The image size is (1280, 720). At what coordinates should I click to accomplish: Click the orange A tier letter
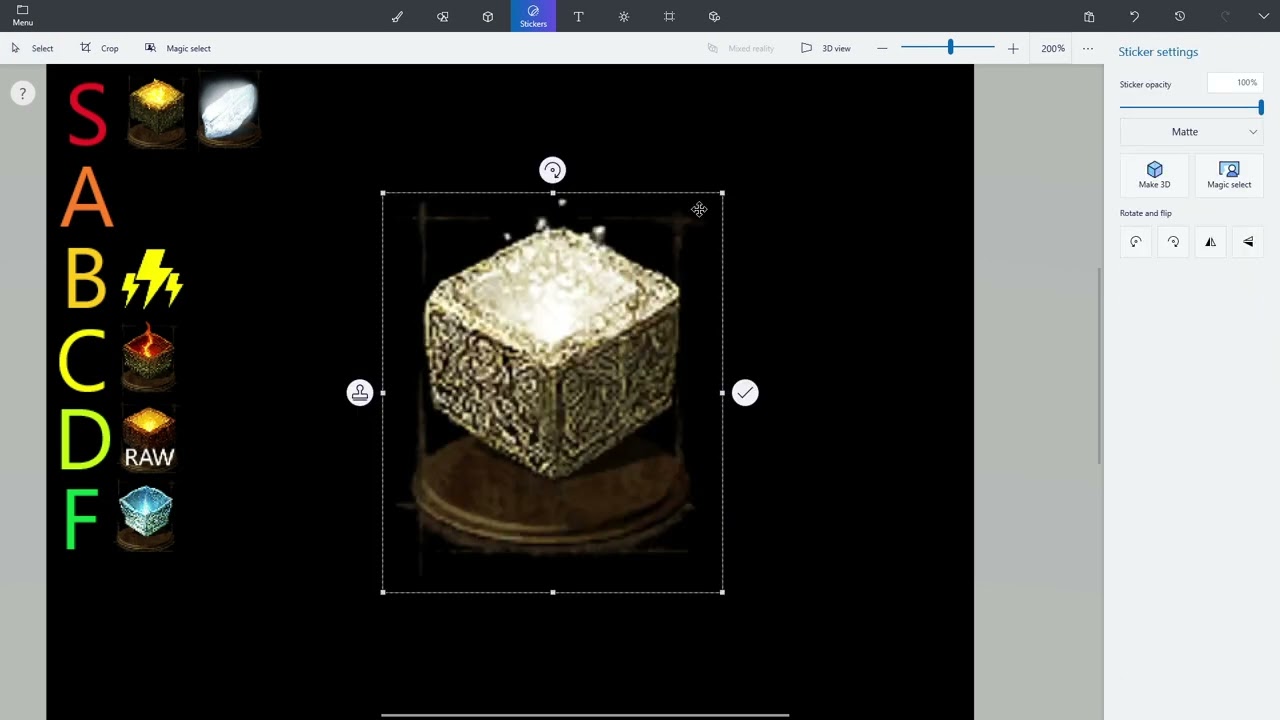pyautogui.click(x=87, y=198)
